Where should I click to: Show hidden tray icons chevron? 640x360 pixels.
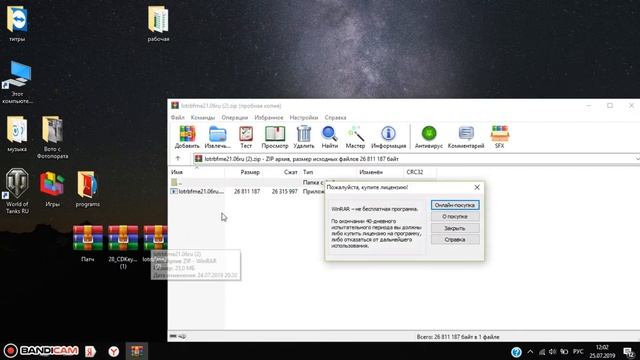[530, 351]
